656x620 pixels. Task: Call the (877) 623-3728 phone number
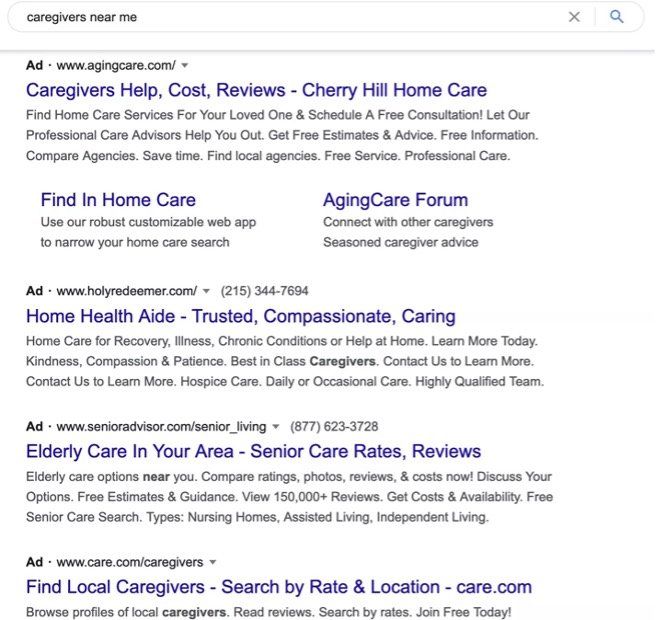[334, 427]
